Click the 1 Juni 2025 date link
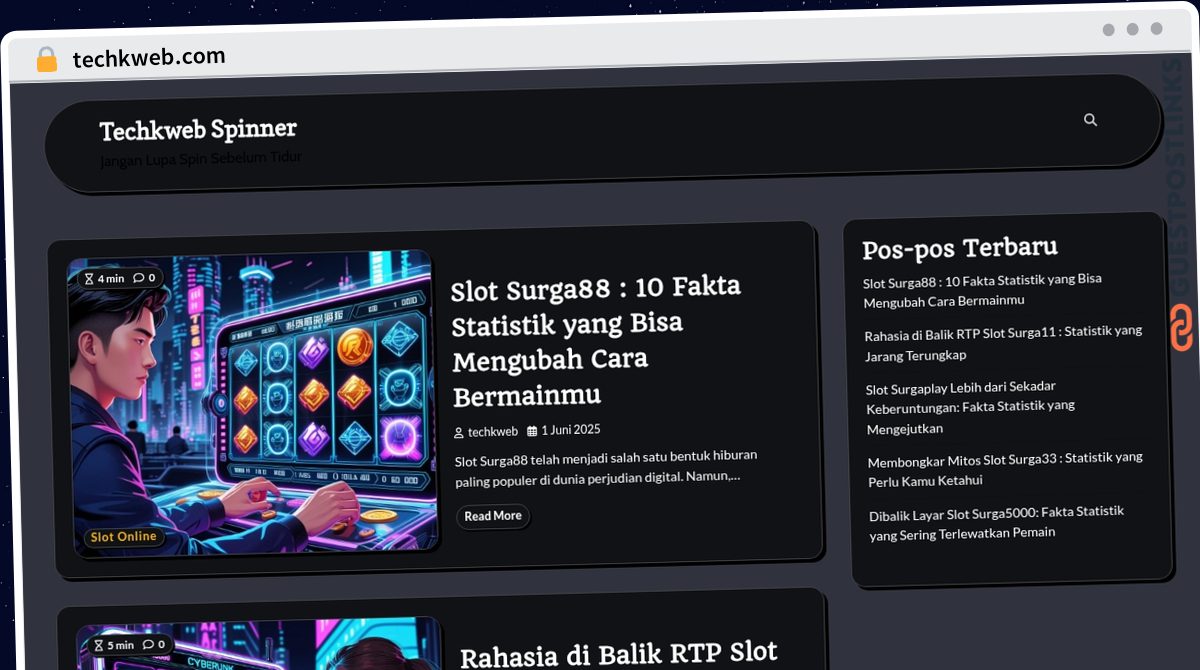This screenshot has width=1200, height=670. pos(570,430)
